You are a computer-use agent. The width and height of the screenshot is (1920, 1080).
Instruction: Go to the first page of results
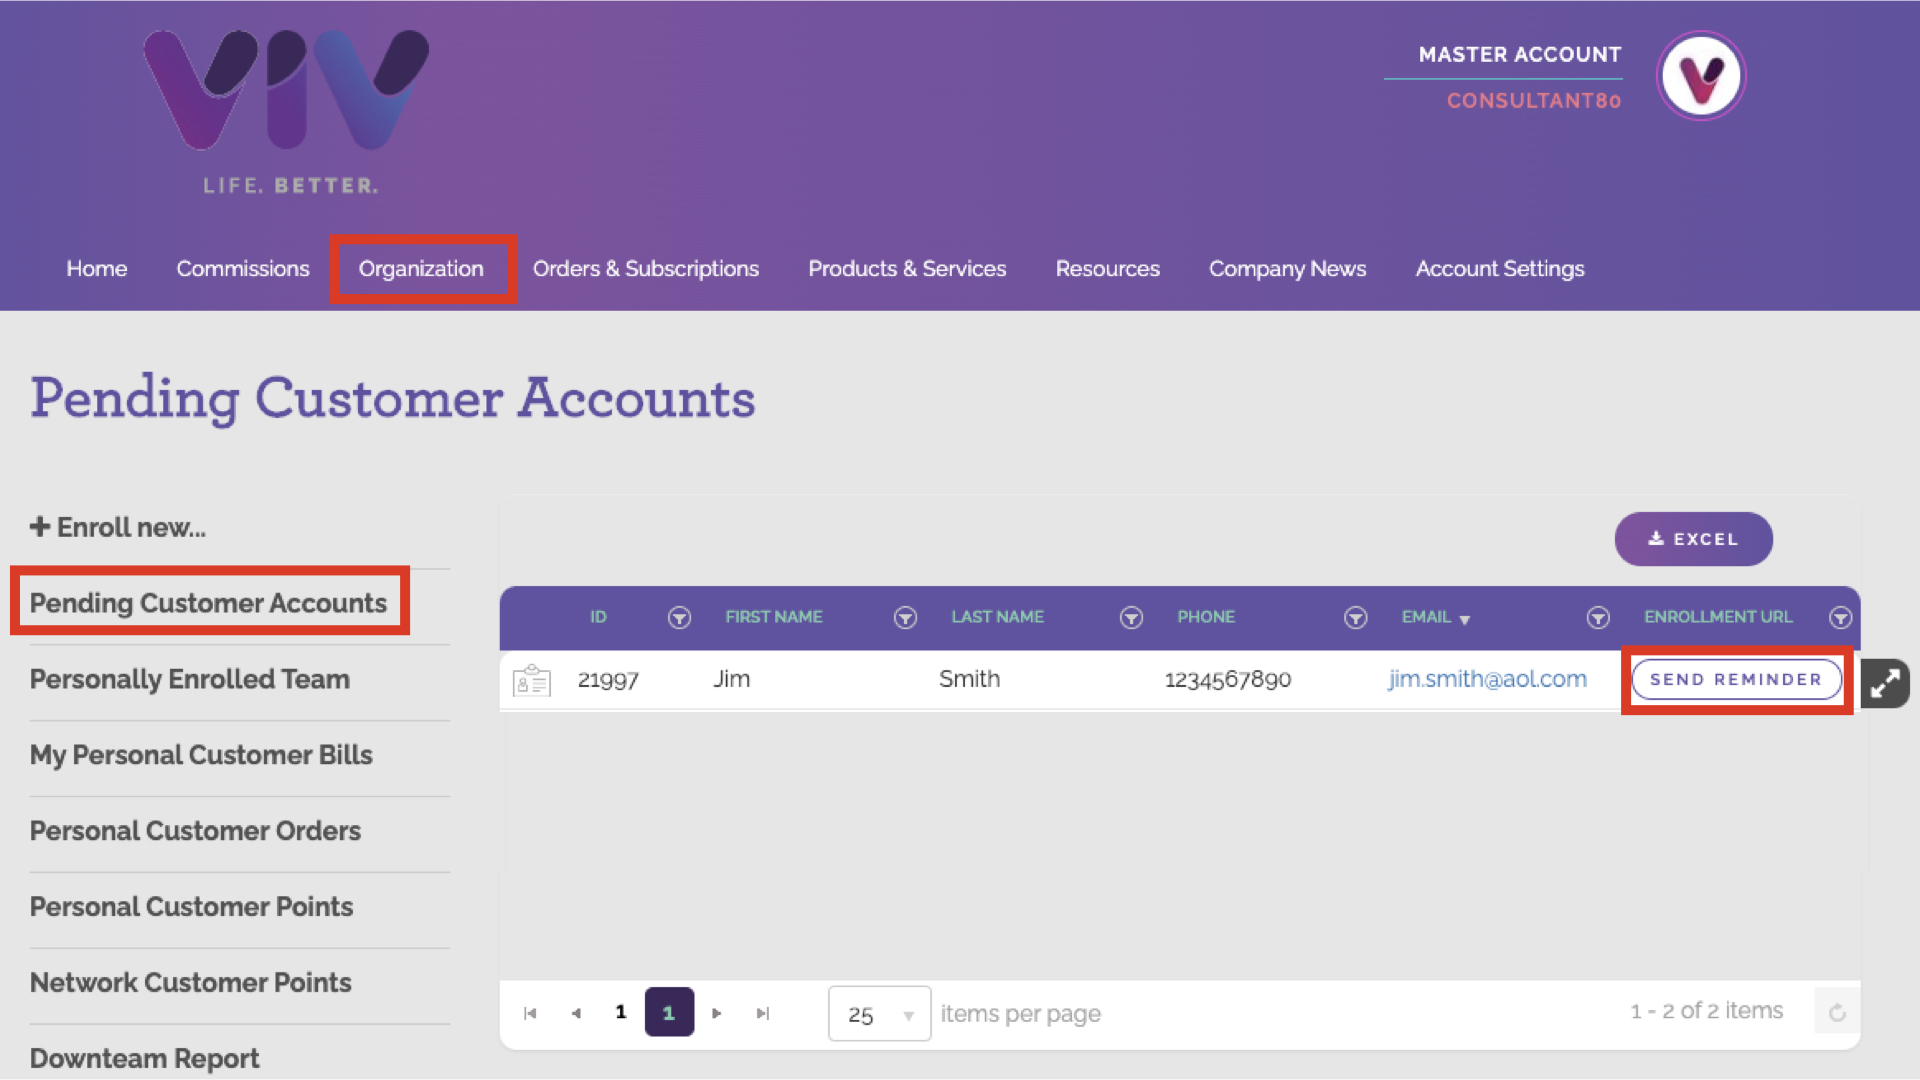click(530, 1013)
